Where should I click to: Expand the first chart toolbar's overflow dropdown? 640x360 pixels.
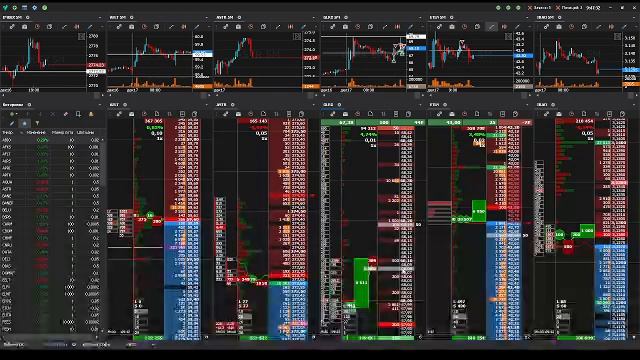pos(102,27)
